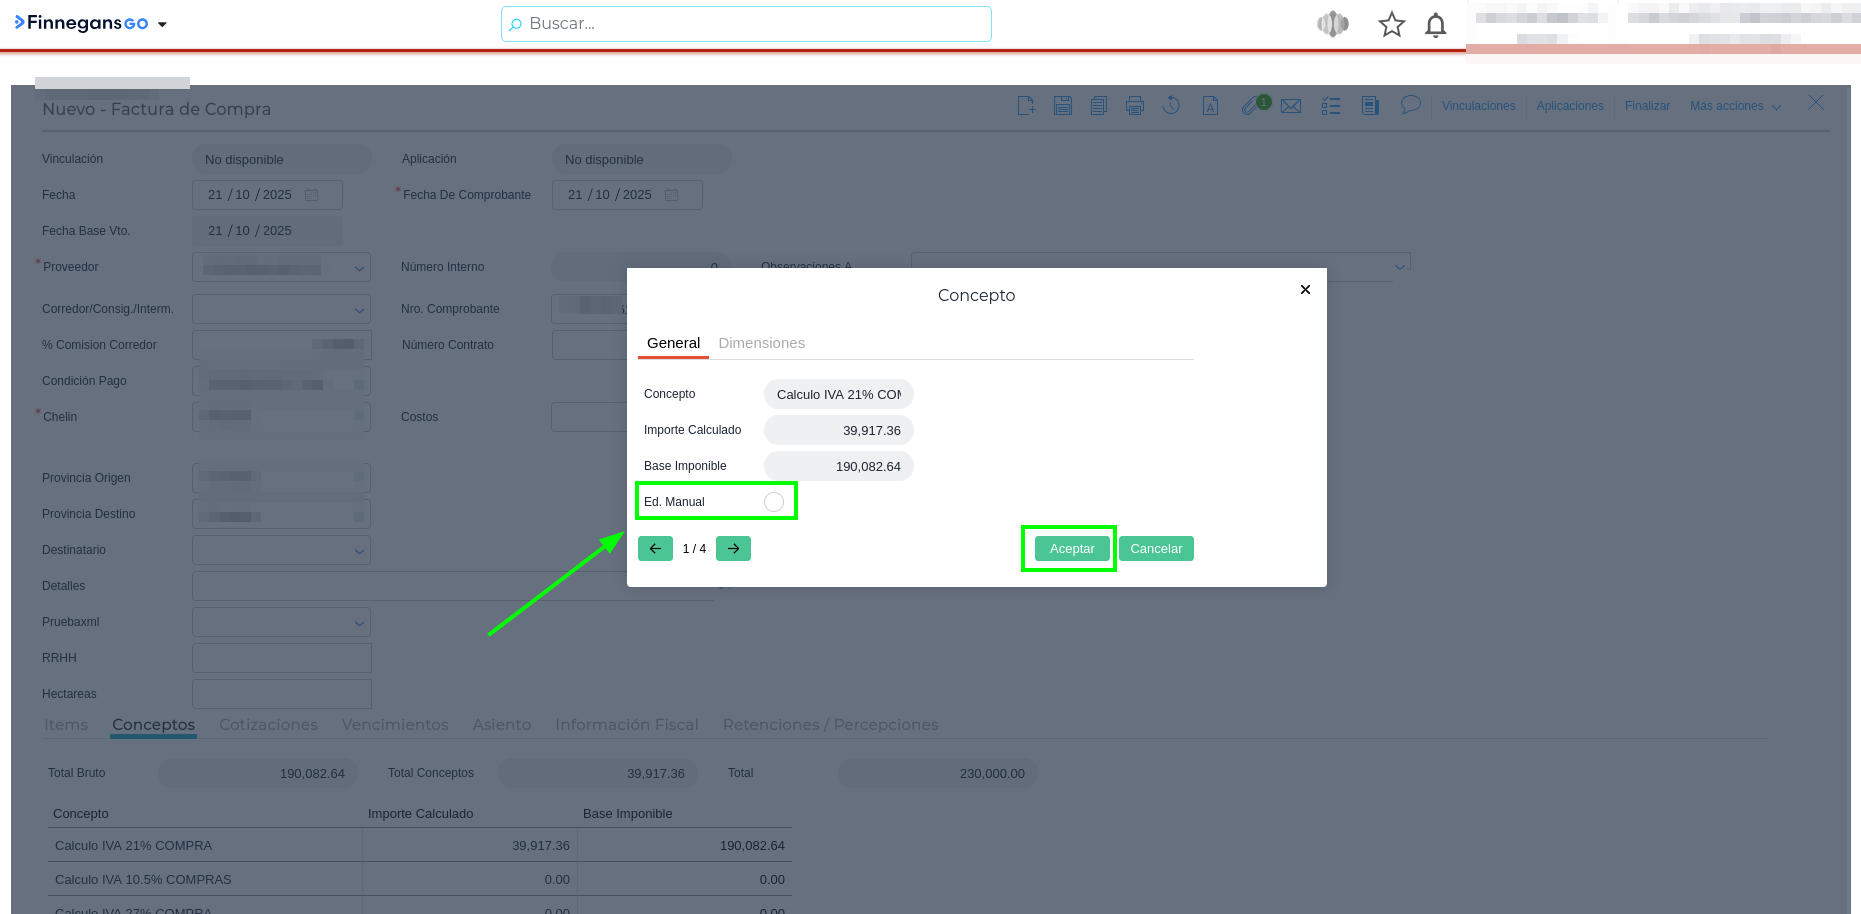Click the Buscar search field
This screenshot has height=914, width=1861.
(x=746, y=24)
